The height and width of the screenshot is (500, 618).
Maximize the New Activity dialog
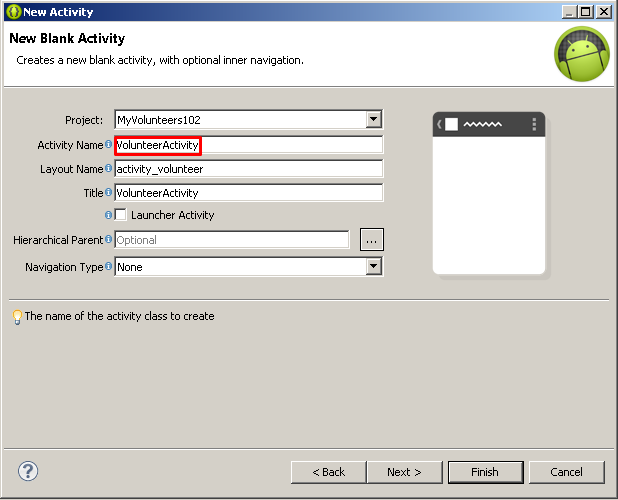click(586, 12)
